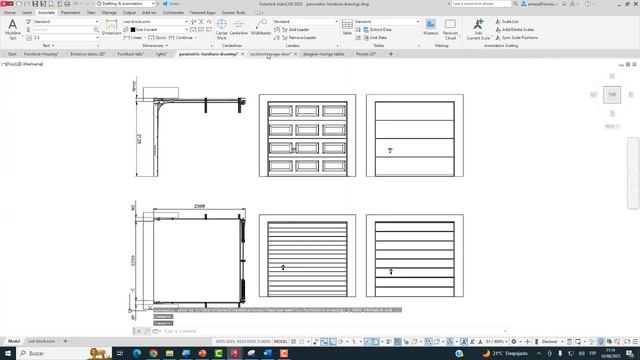Select the Centerline tool
The height and width of the screenshot is (360, 640).
(239, 28)
